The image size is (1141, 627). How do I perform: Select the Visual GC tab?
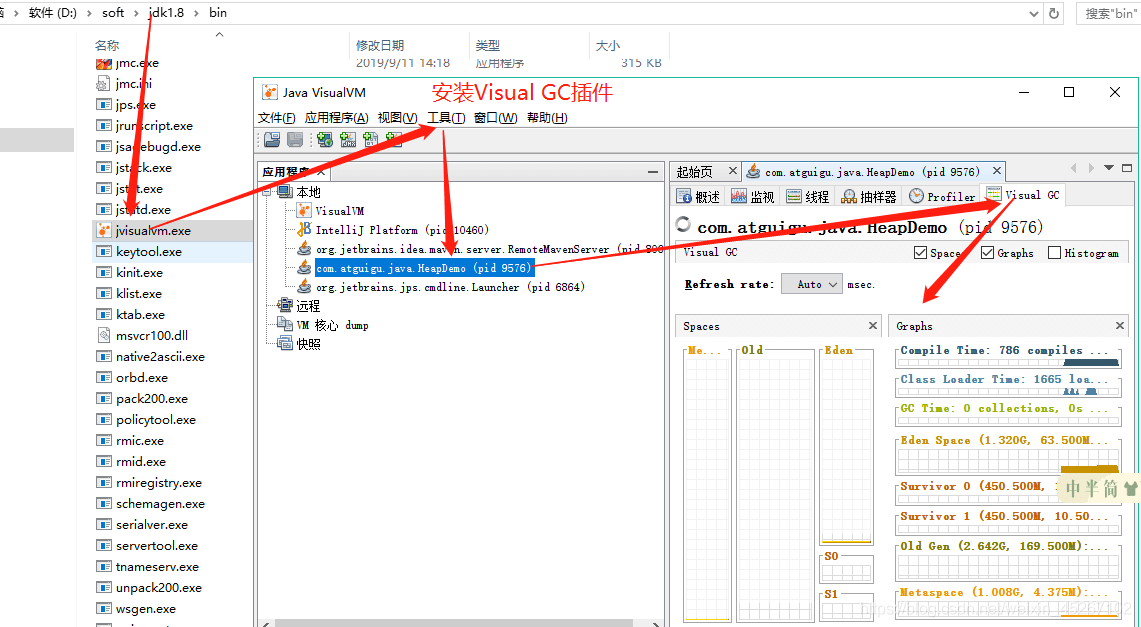coord(1023,195)
